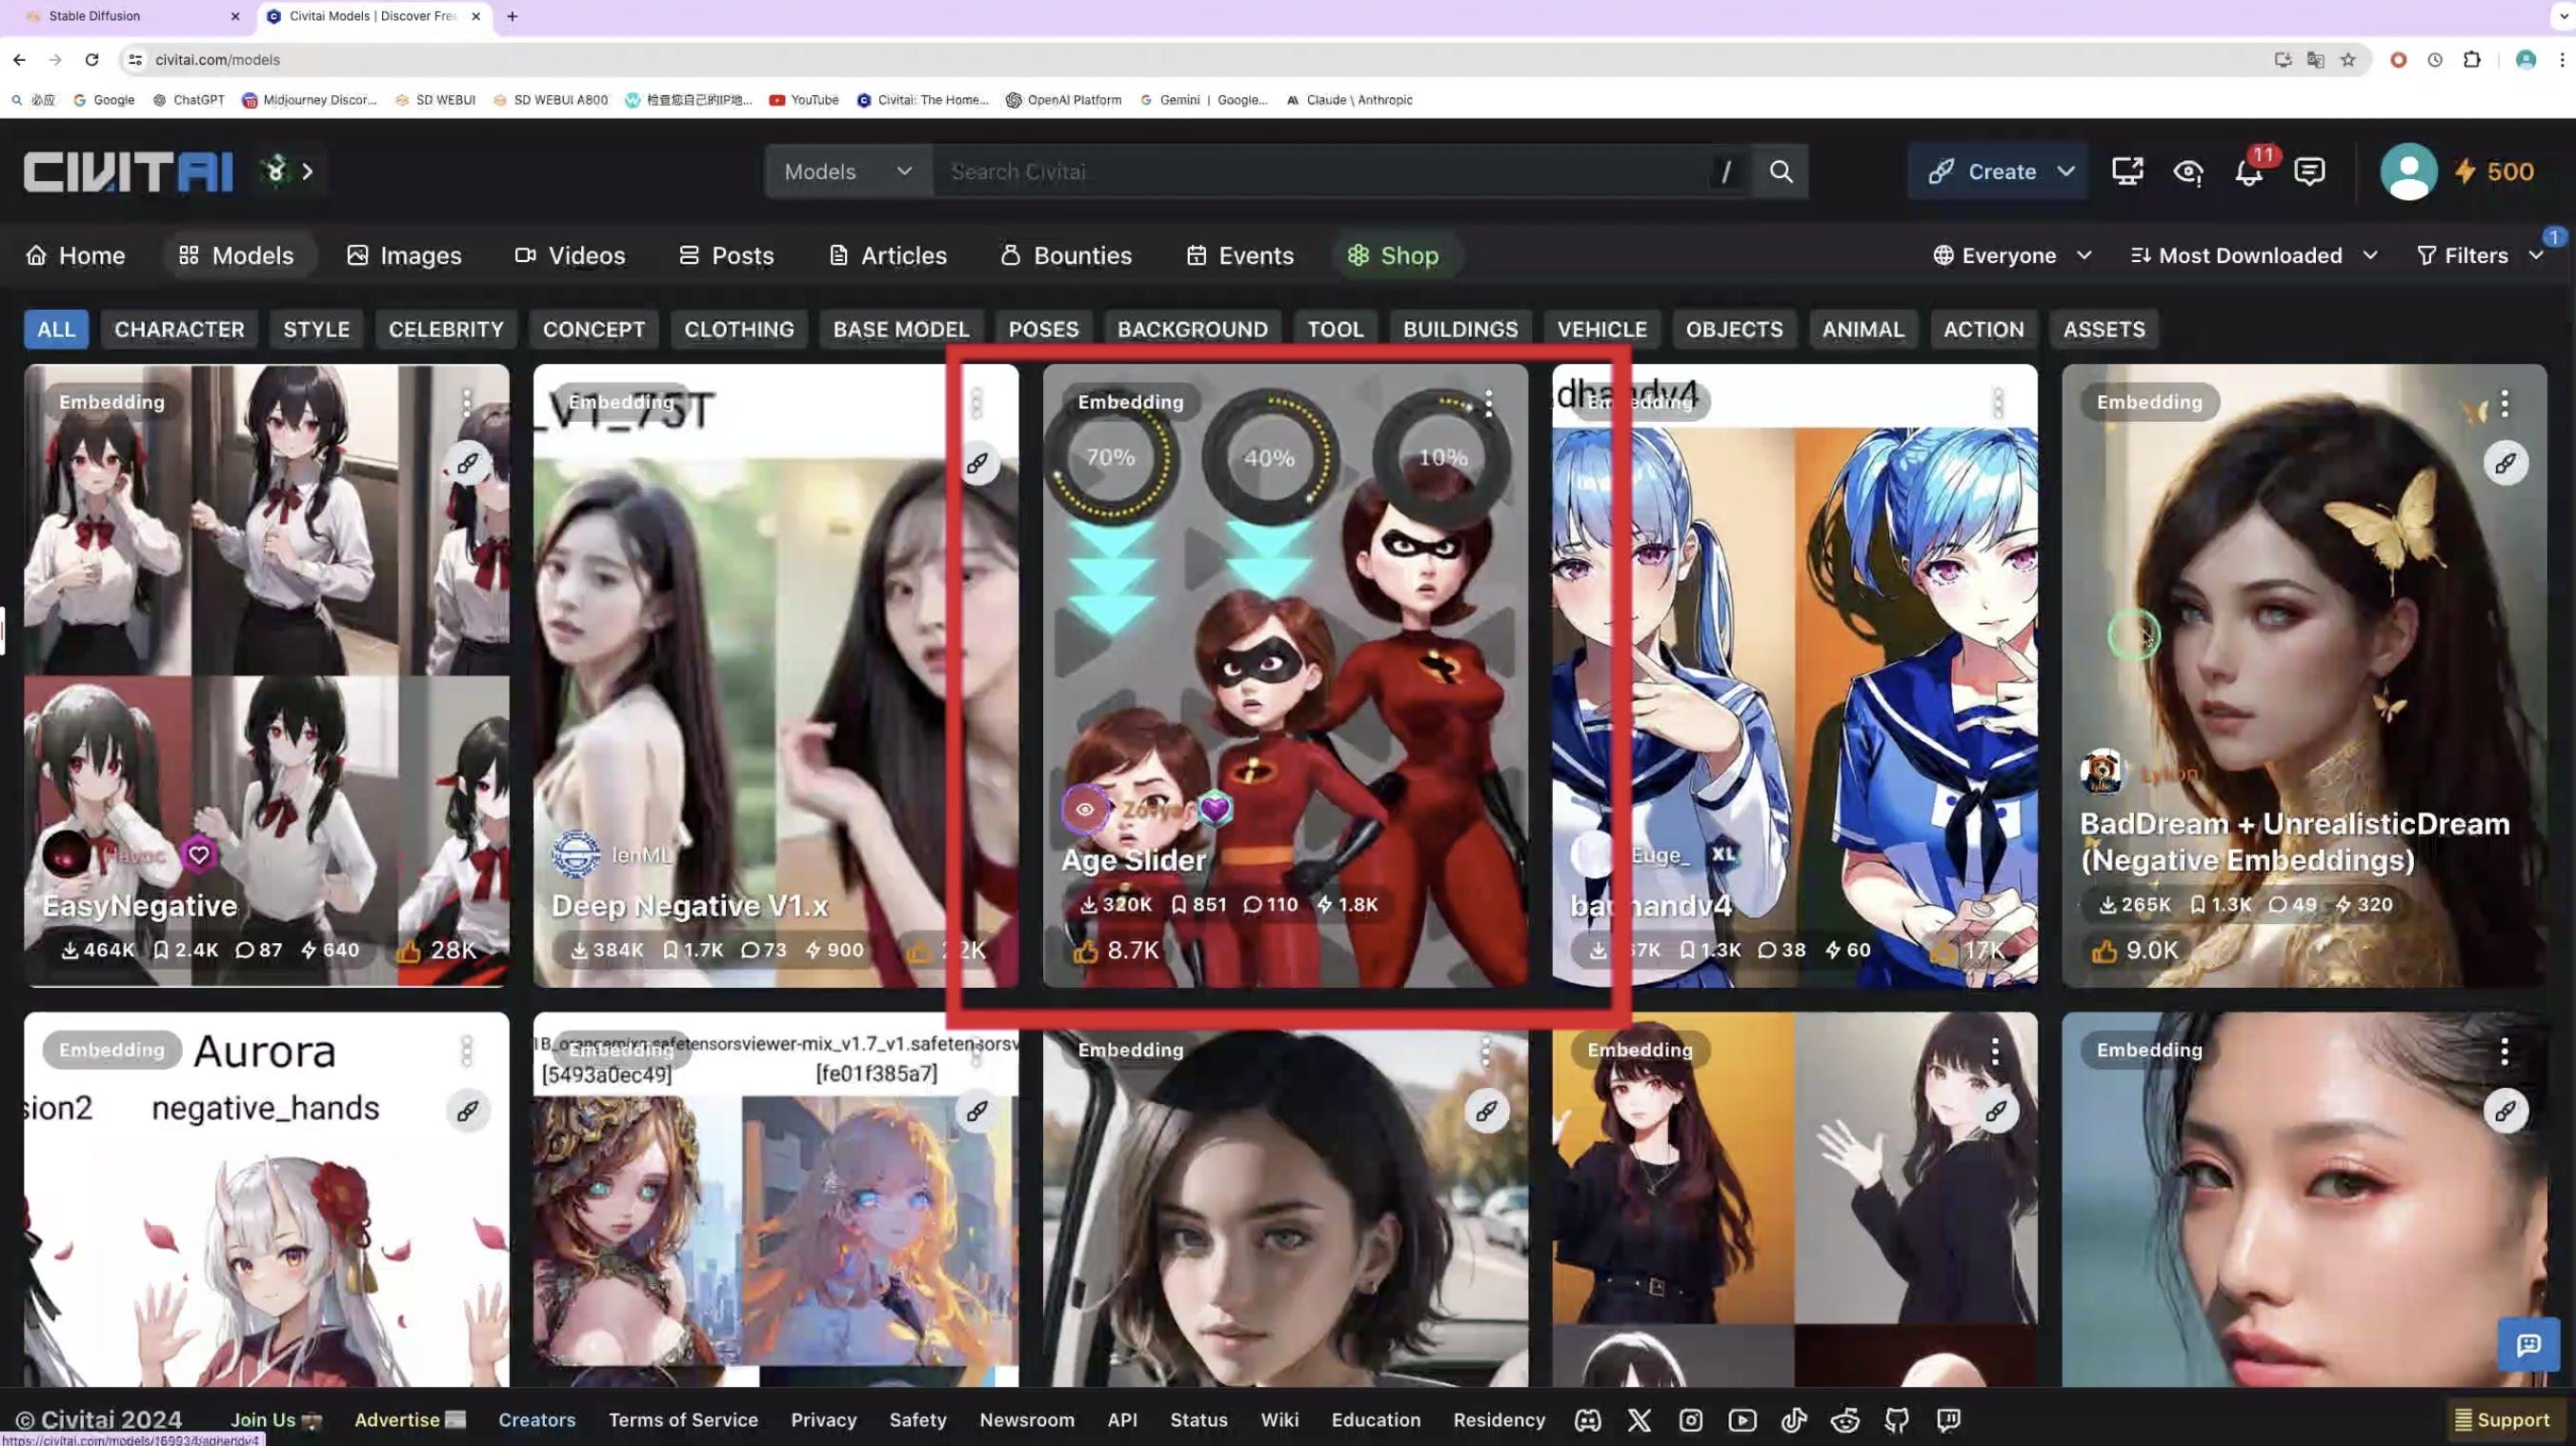This screenshot has width=2576, height=1446.
Task: Select the BASE MODEL category chip
Action: [901, 330]
